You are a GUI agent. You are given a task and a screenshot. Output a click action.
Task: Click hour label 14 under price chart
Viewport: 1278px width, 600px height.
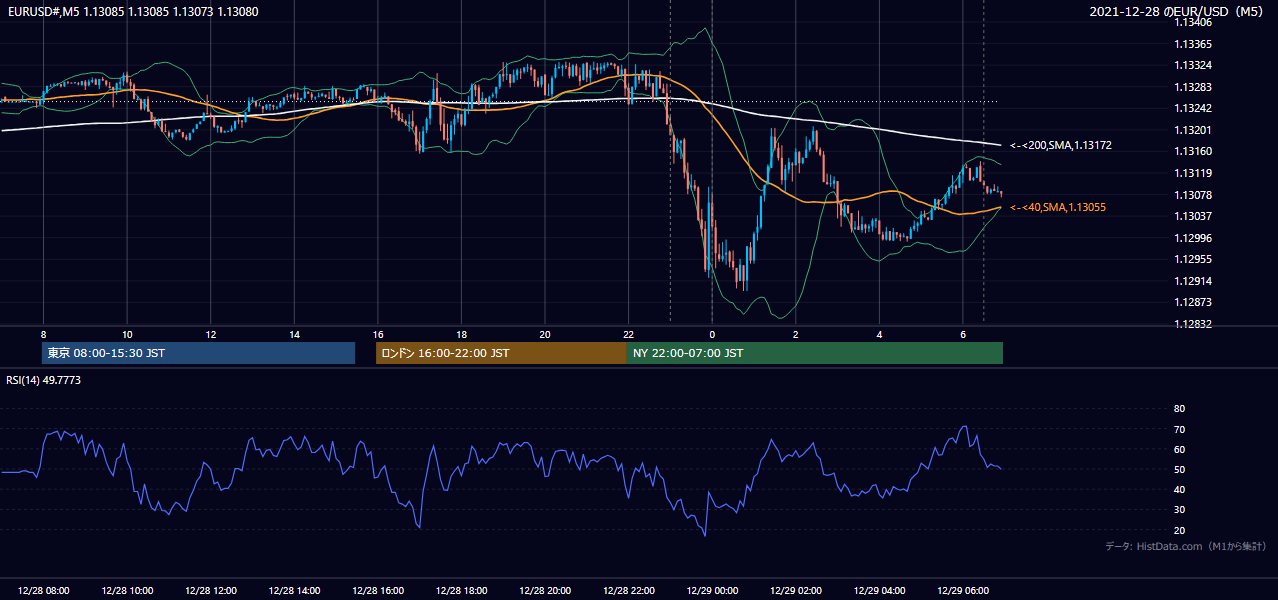coord(294,334)
